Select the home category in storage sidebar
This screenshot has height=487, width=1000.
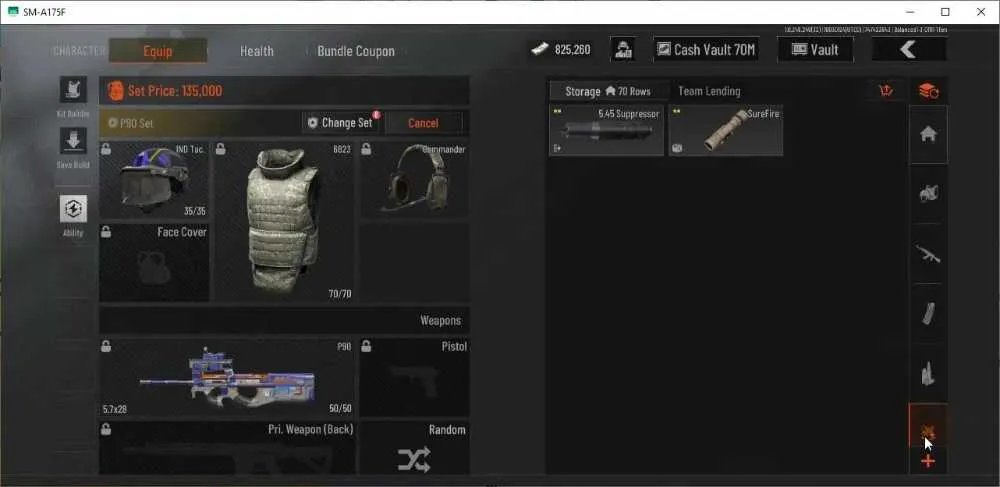(x=928, y=134)
